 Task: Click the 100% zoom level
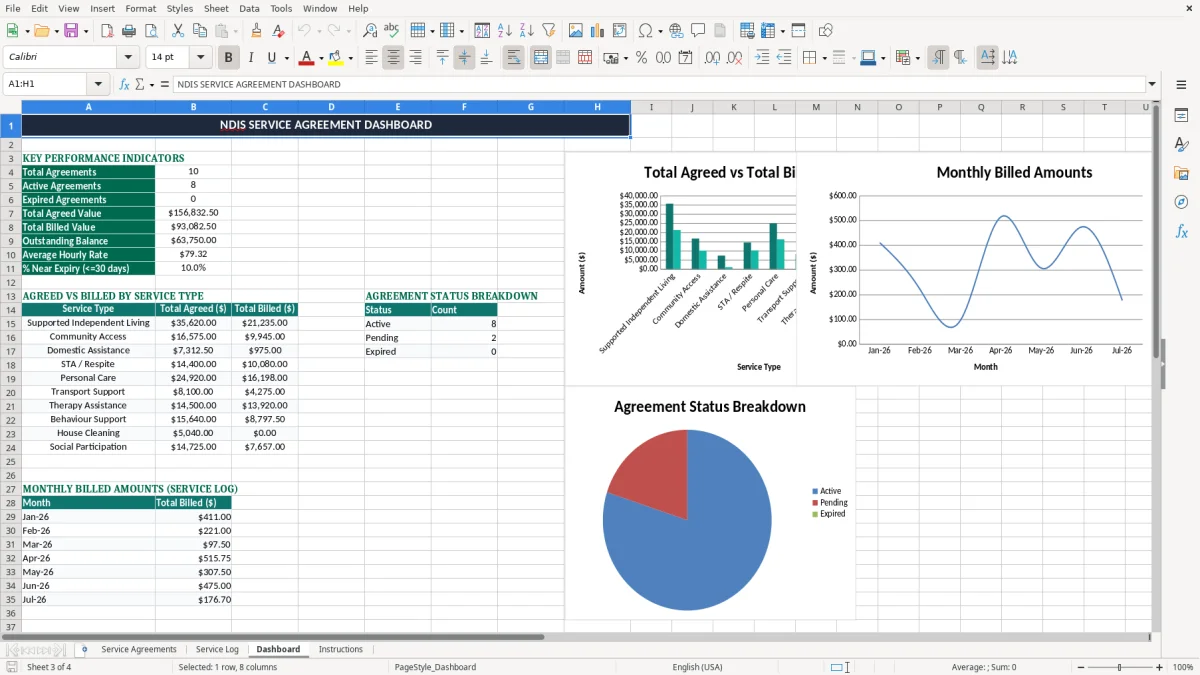tap(1183, 667)
